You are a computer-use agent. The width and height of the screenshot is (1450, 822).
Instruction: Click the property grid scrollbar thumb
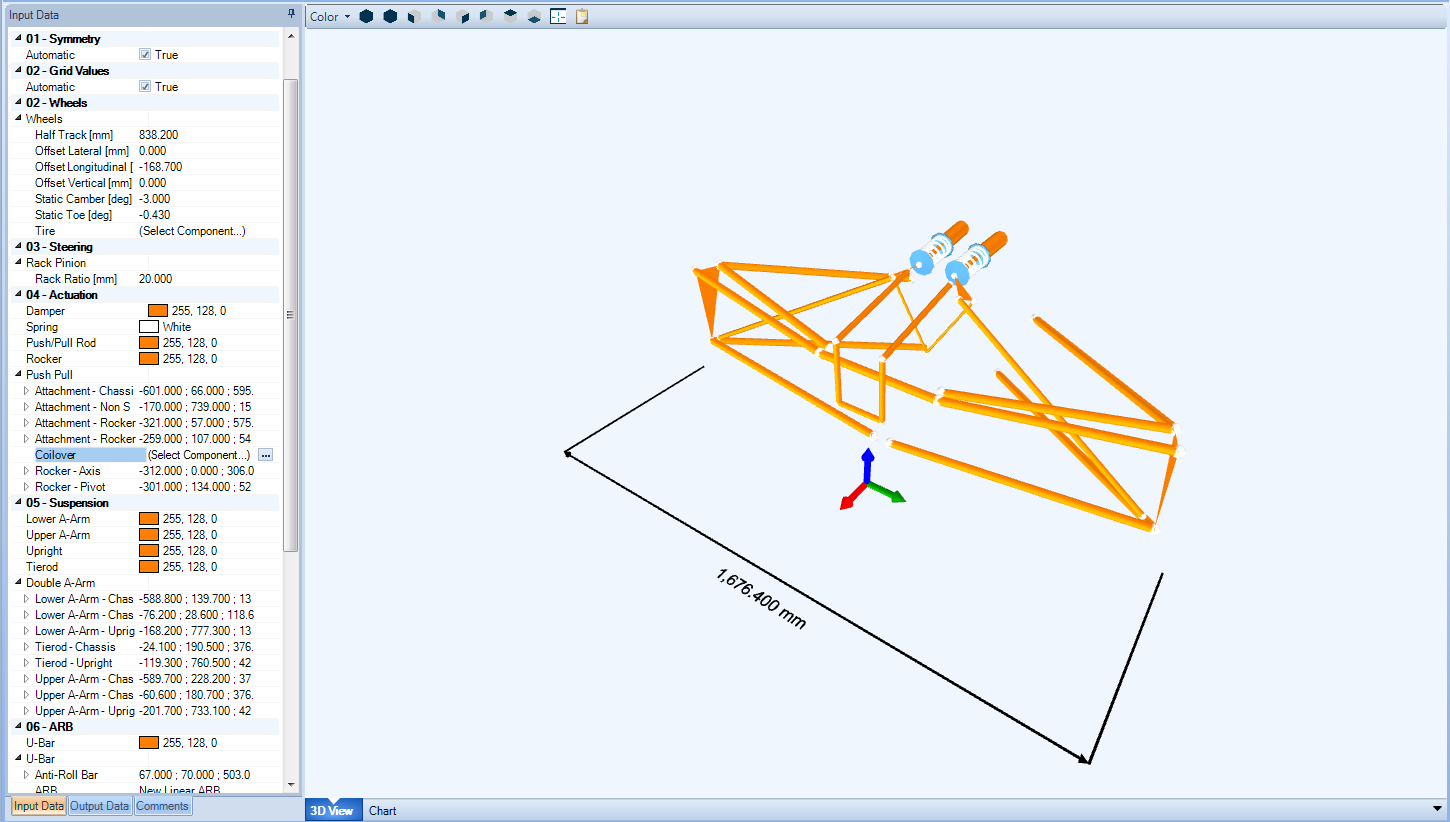(x=291, y=314)
